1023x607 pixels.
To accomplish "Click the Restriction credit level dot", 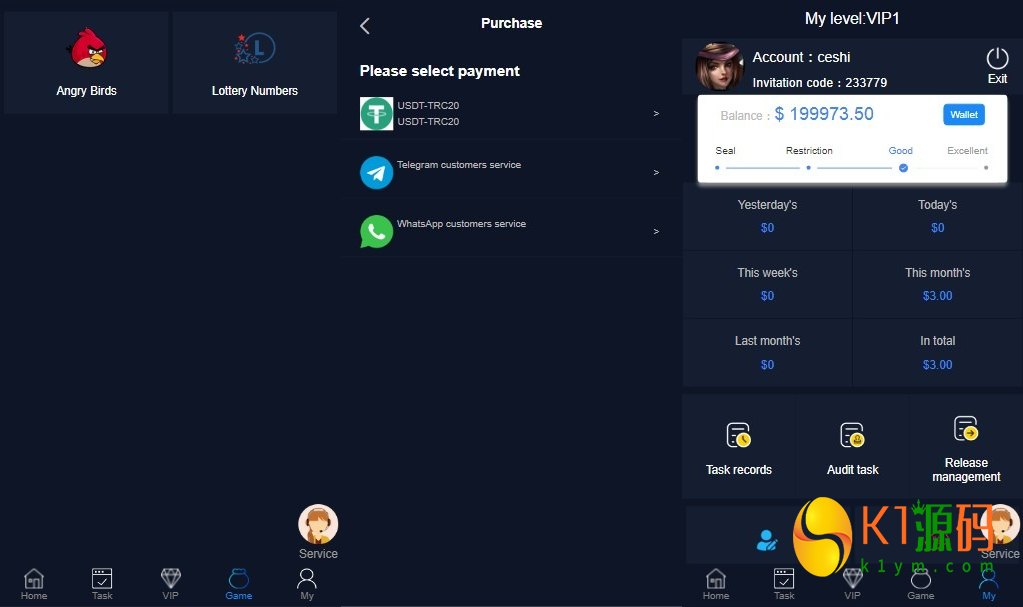I will pos(808,168).
